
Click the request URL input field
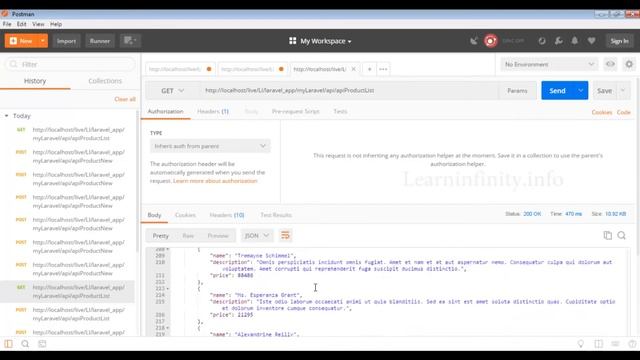[x=349, y=91]
